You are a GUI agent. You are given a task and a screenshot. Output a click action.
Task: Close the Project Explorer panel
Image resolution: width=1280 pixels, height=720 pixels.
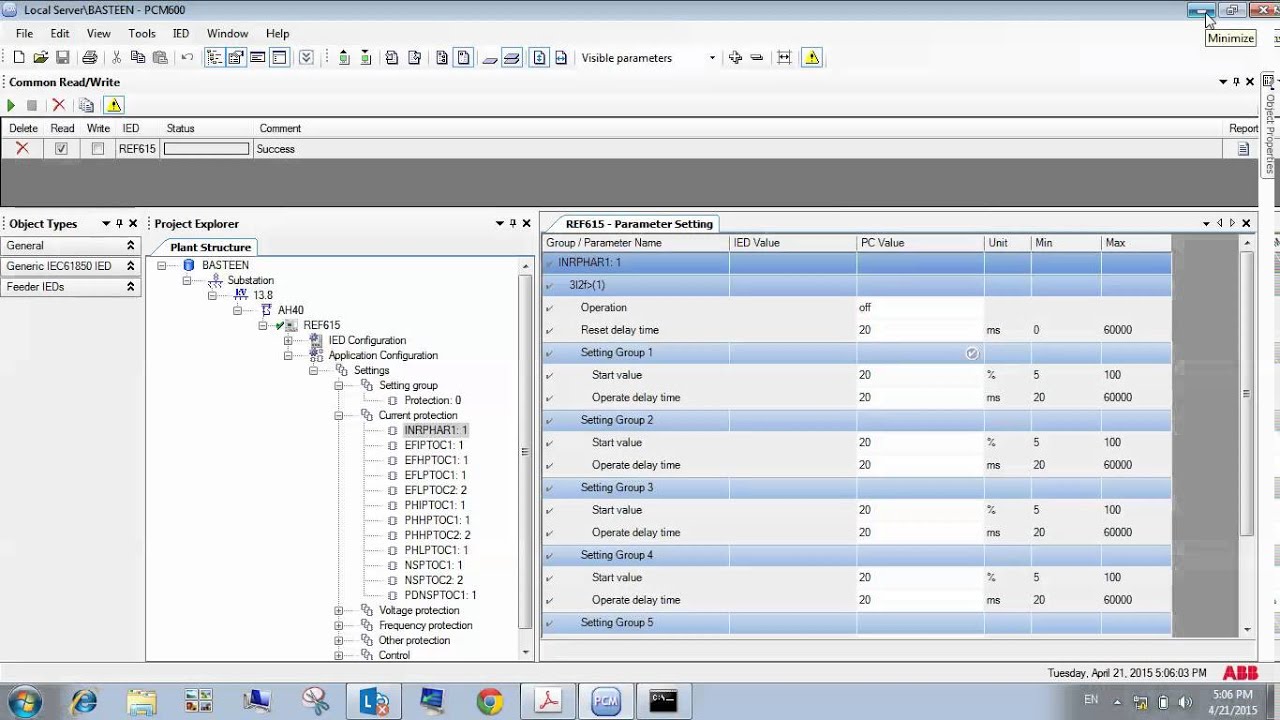click(x=527, y=224)
